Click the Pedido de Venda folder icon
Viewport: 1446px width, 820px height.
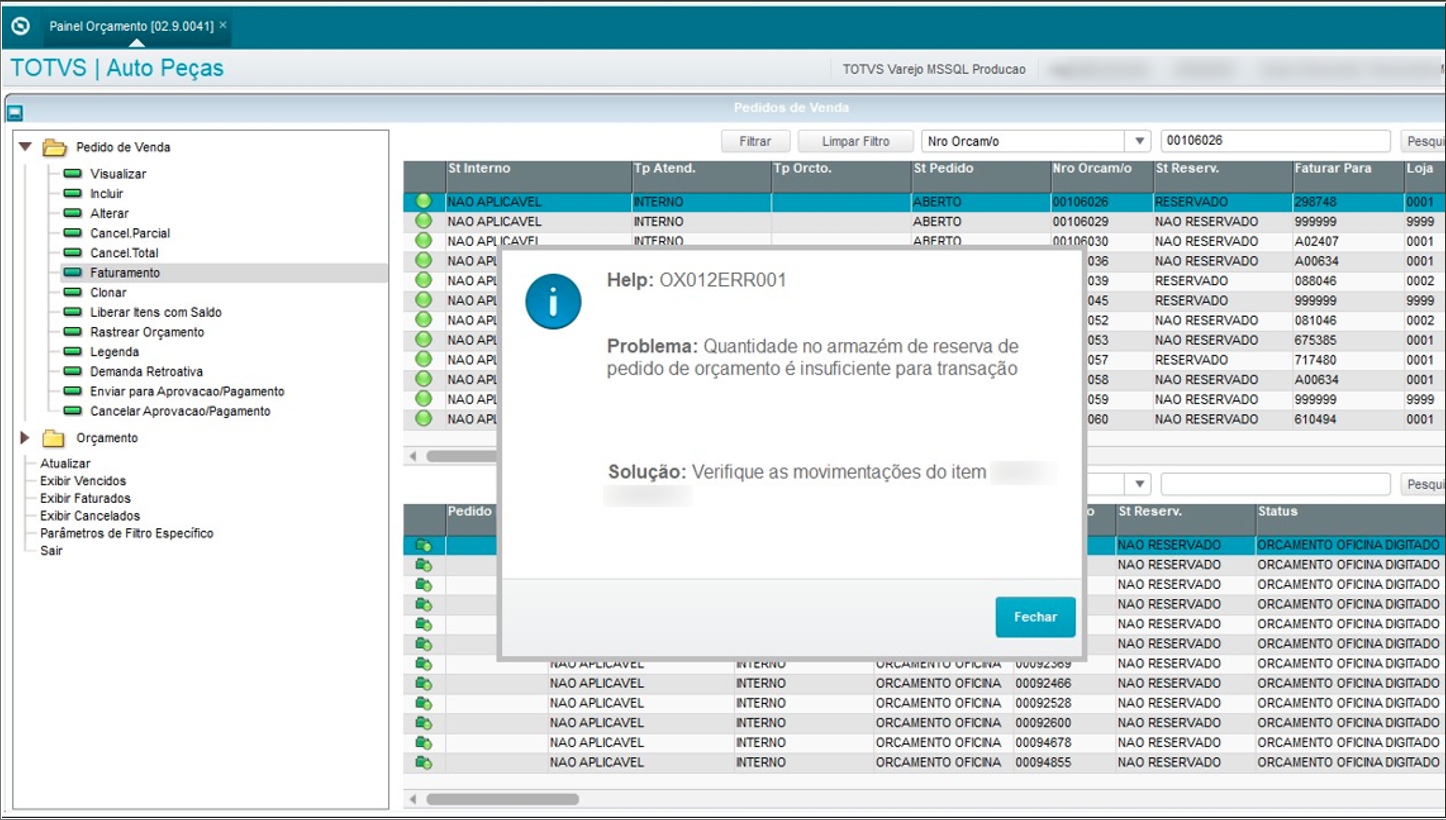(x=55, y=148)
